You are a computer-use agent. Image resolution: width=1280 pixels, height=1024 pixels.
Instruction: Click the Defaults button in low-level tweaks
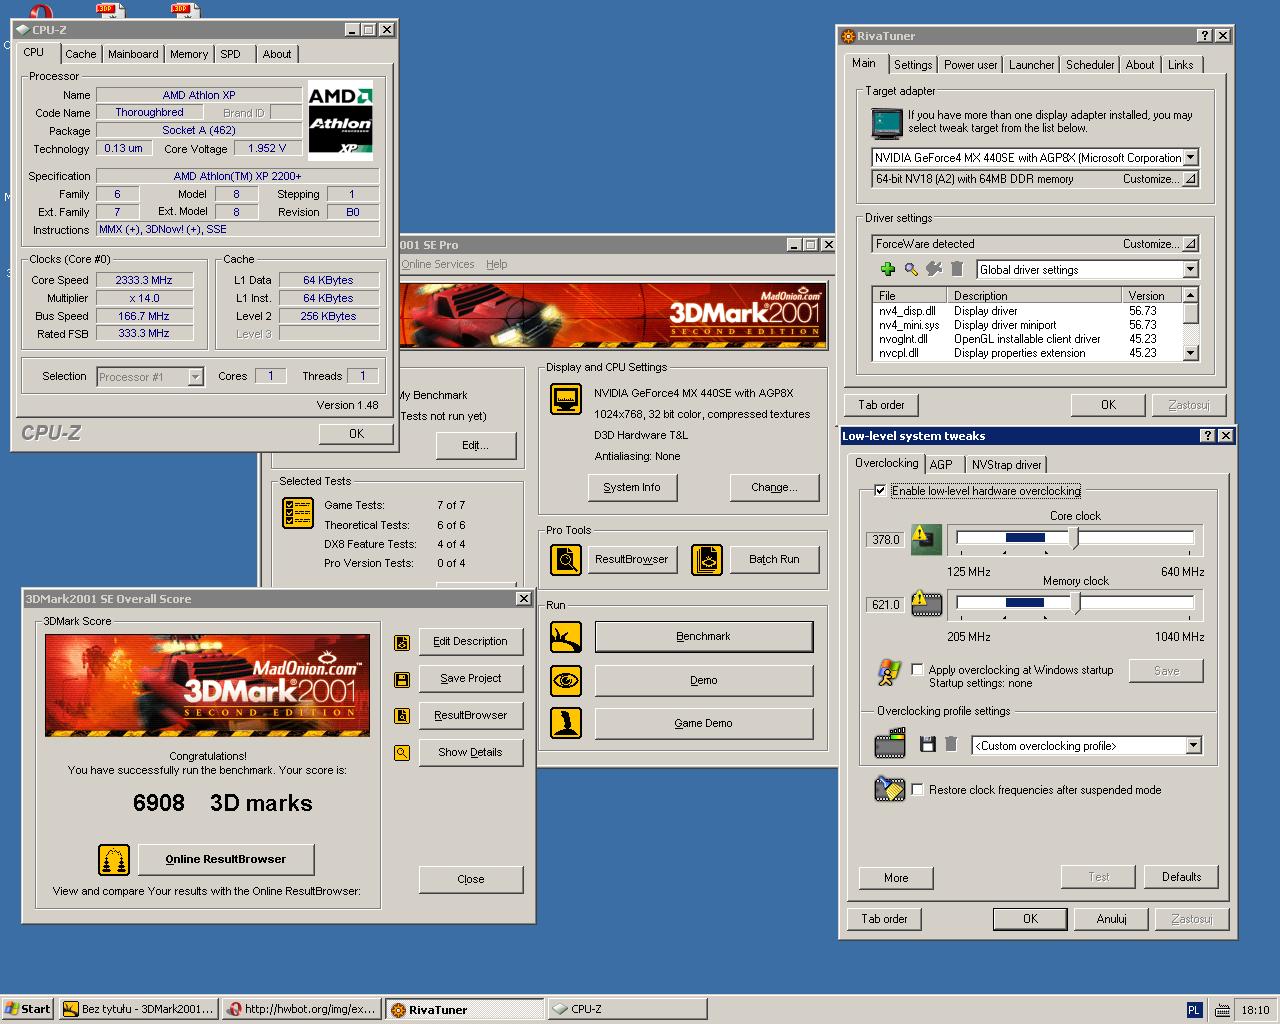(x=1181, y=877)
